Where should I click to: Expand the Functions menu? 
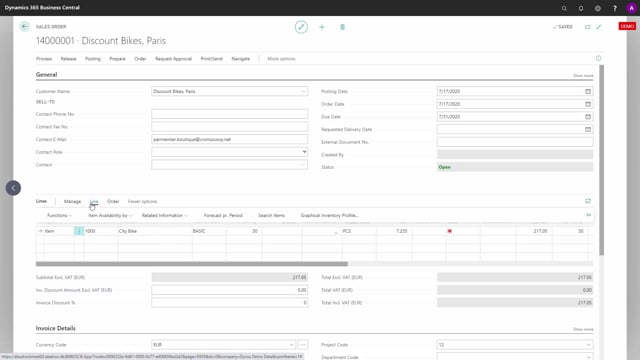click(x=59, y=216)
